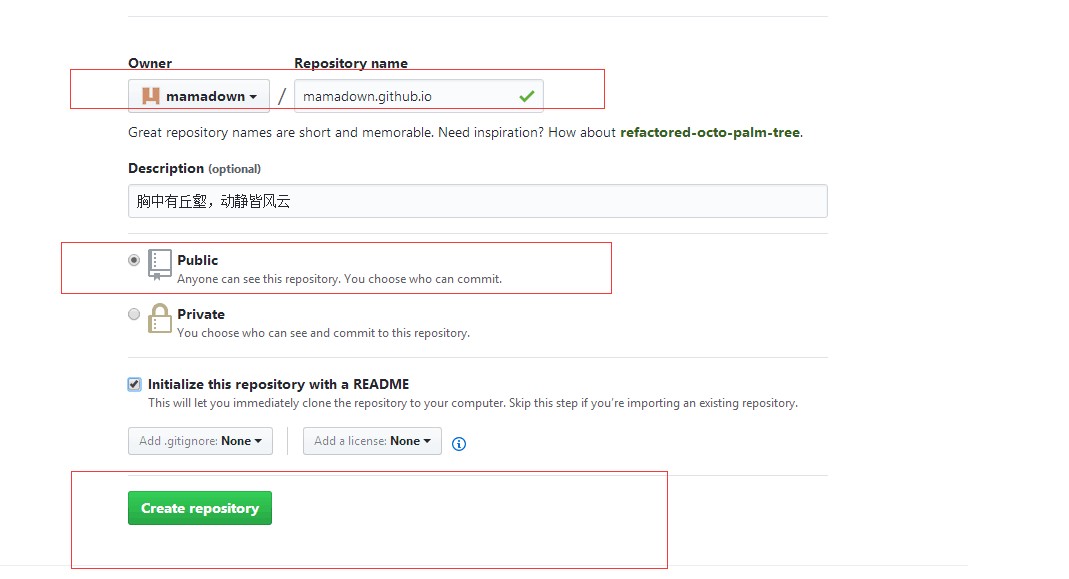Focus the Description text field
The height and width of the screenshot is (579, 1069).
[477, 201]
